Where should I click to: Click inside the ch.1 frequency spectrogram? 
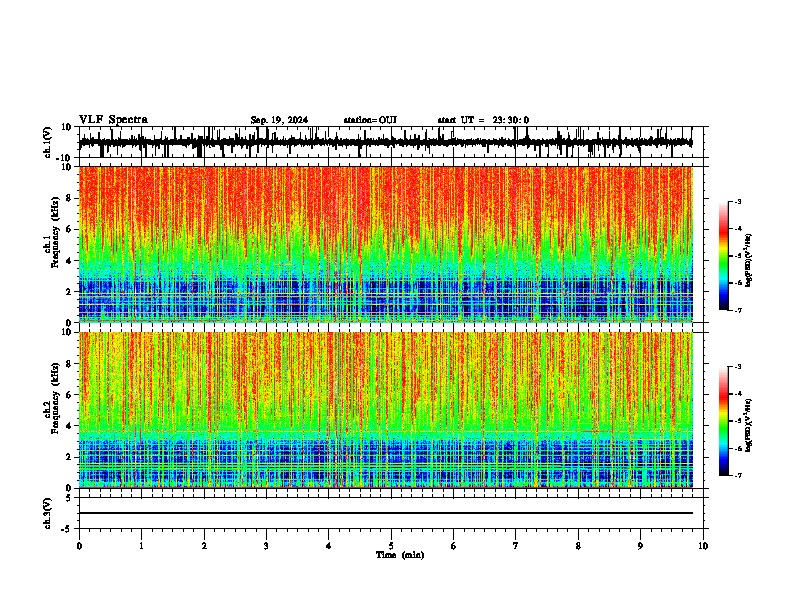click(x=385, y=244)
